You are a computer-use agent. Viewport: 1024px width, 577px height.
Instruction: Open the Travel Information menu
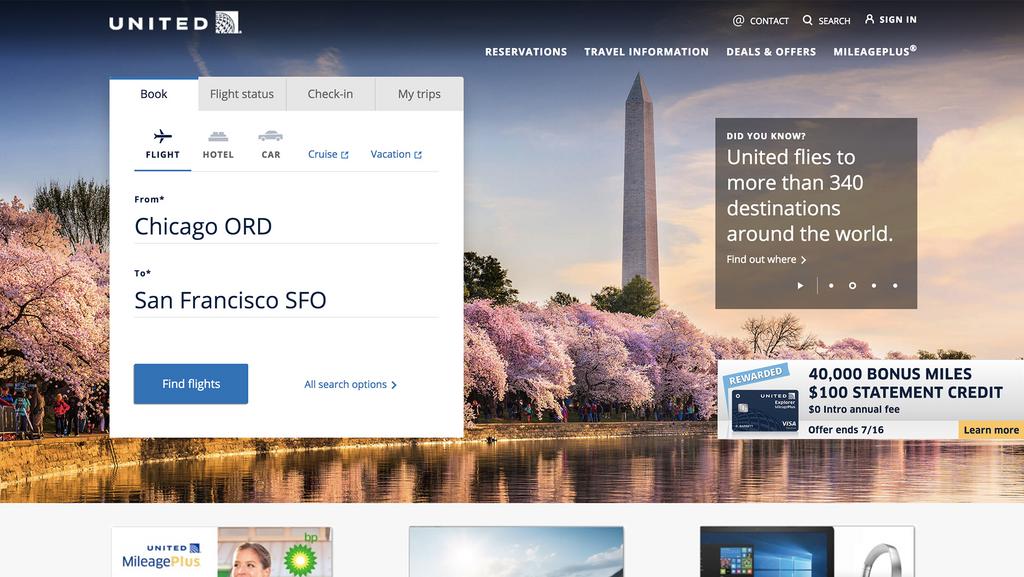[x=646, y=52]
